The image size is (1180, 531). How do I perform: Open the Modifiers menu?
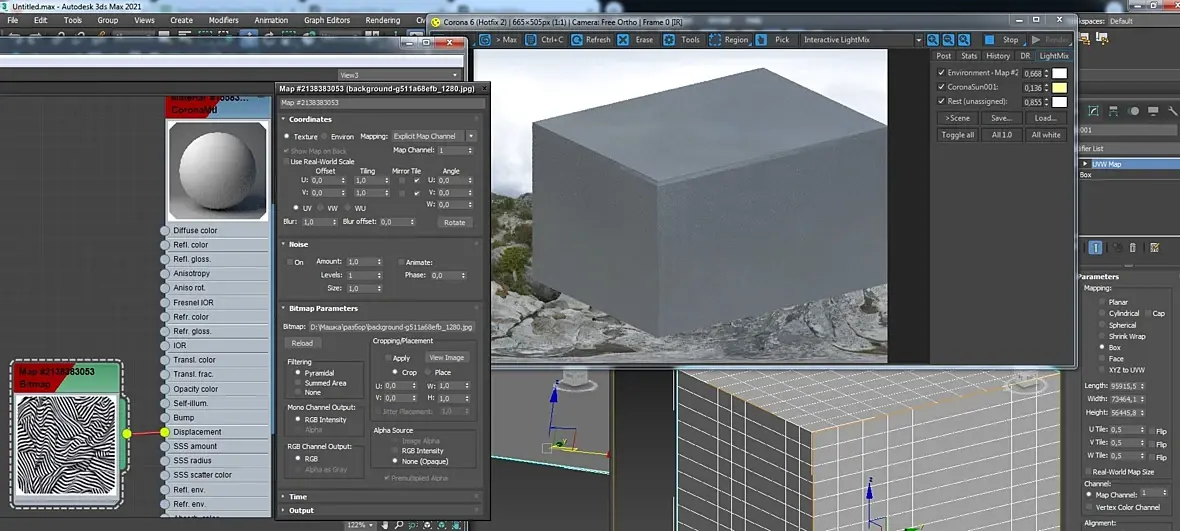pyautogui.click(x=223, y=20)
